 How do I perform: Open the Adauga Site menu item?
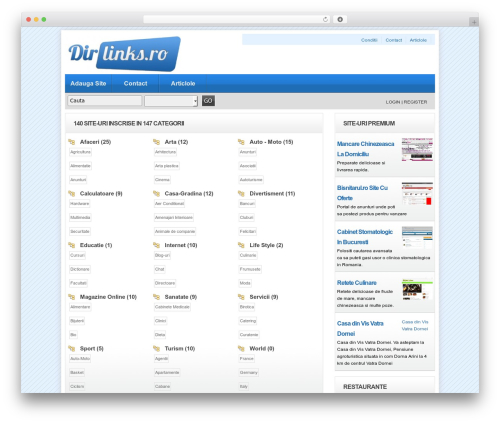[x=88, y=83]
